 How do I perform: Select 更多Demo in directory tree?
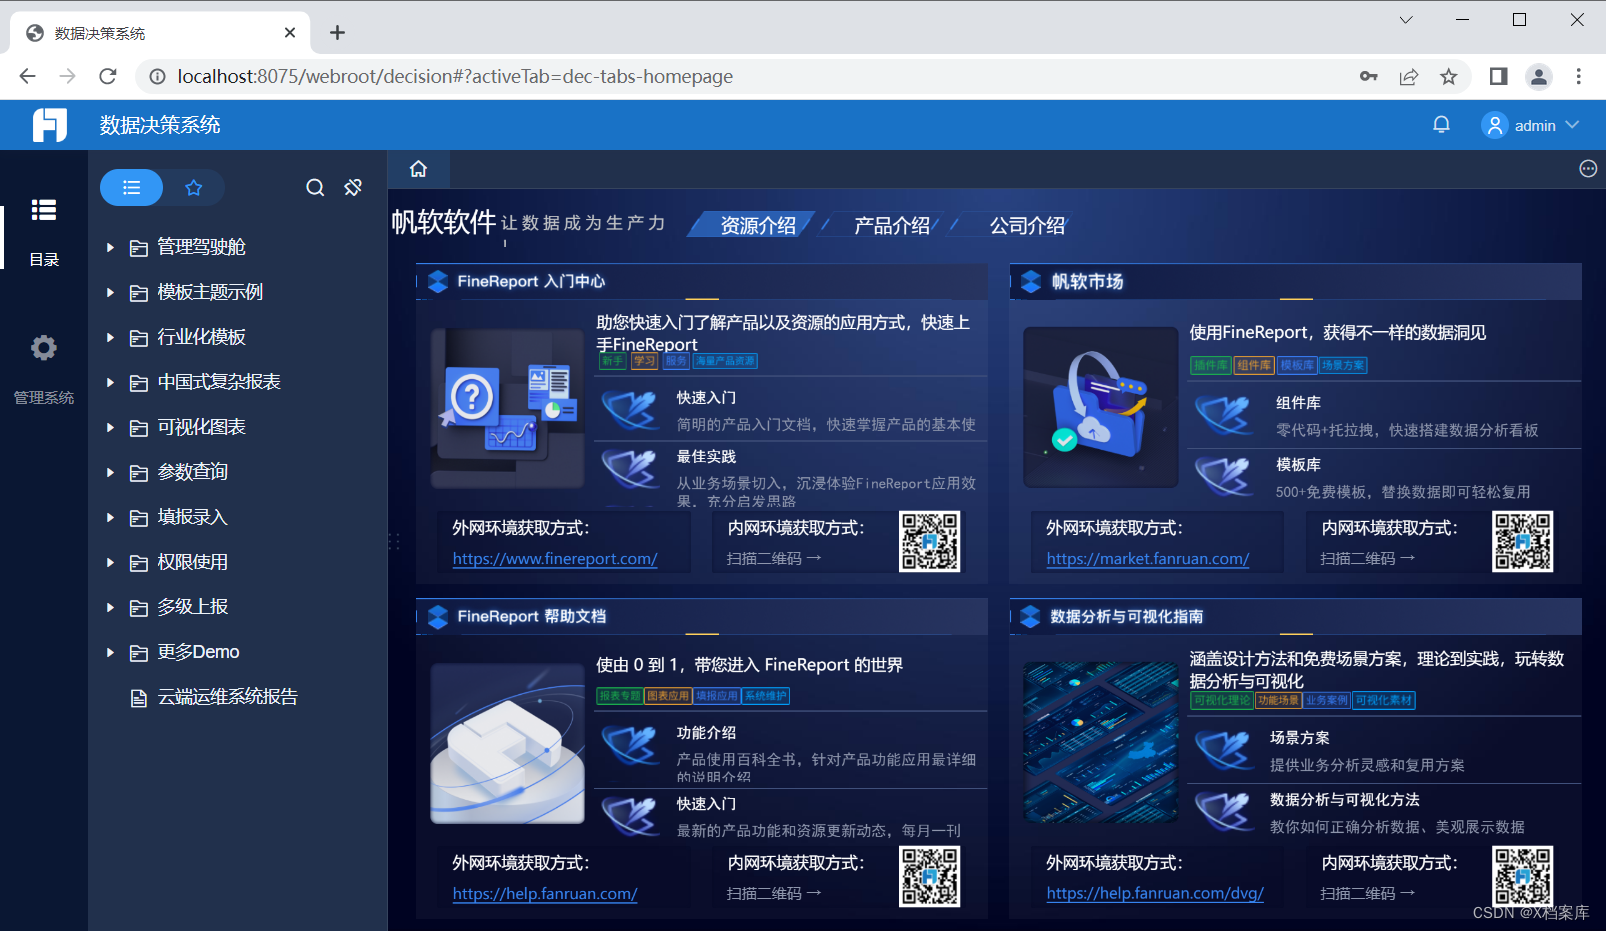pos(198,652)
